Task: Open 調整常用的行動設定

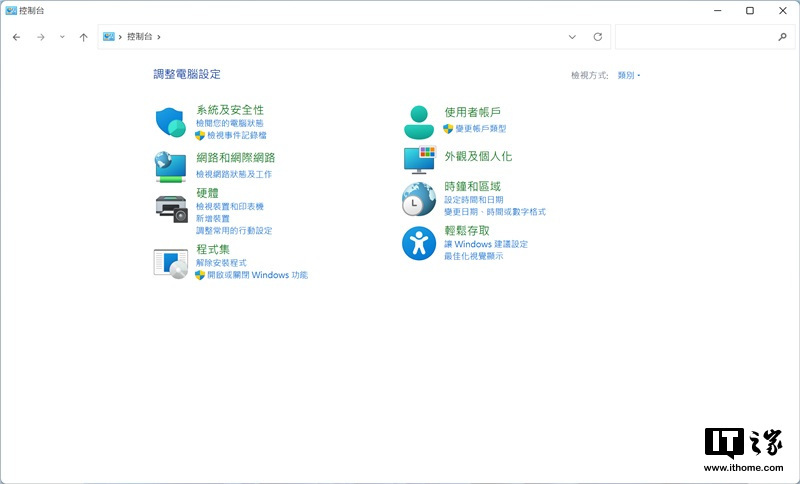Action: pyautogui.click(x=234, y=231)
